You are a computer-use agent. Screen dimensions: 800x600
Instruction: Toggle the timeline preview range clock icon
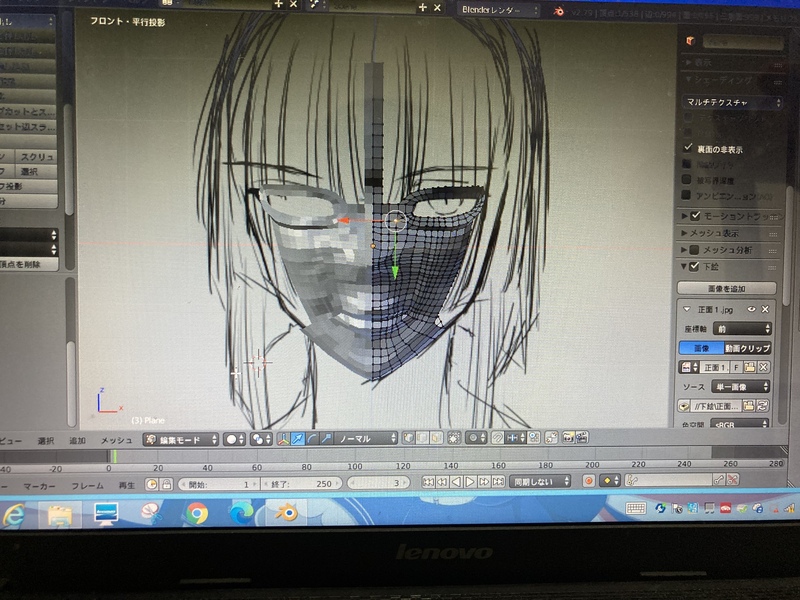click(152, 484)
